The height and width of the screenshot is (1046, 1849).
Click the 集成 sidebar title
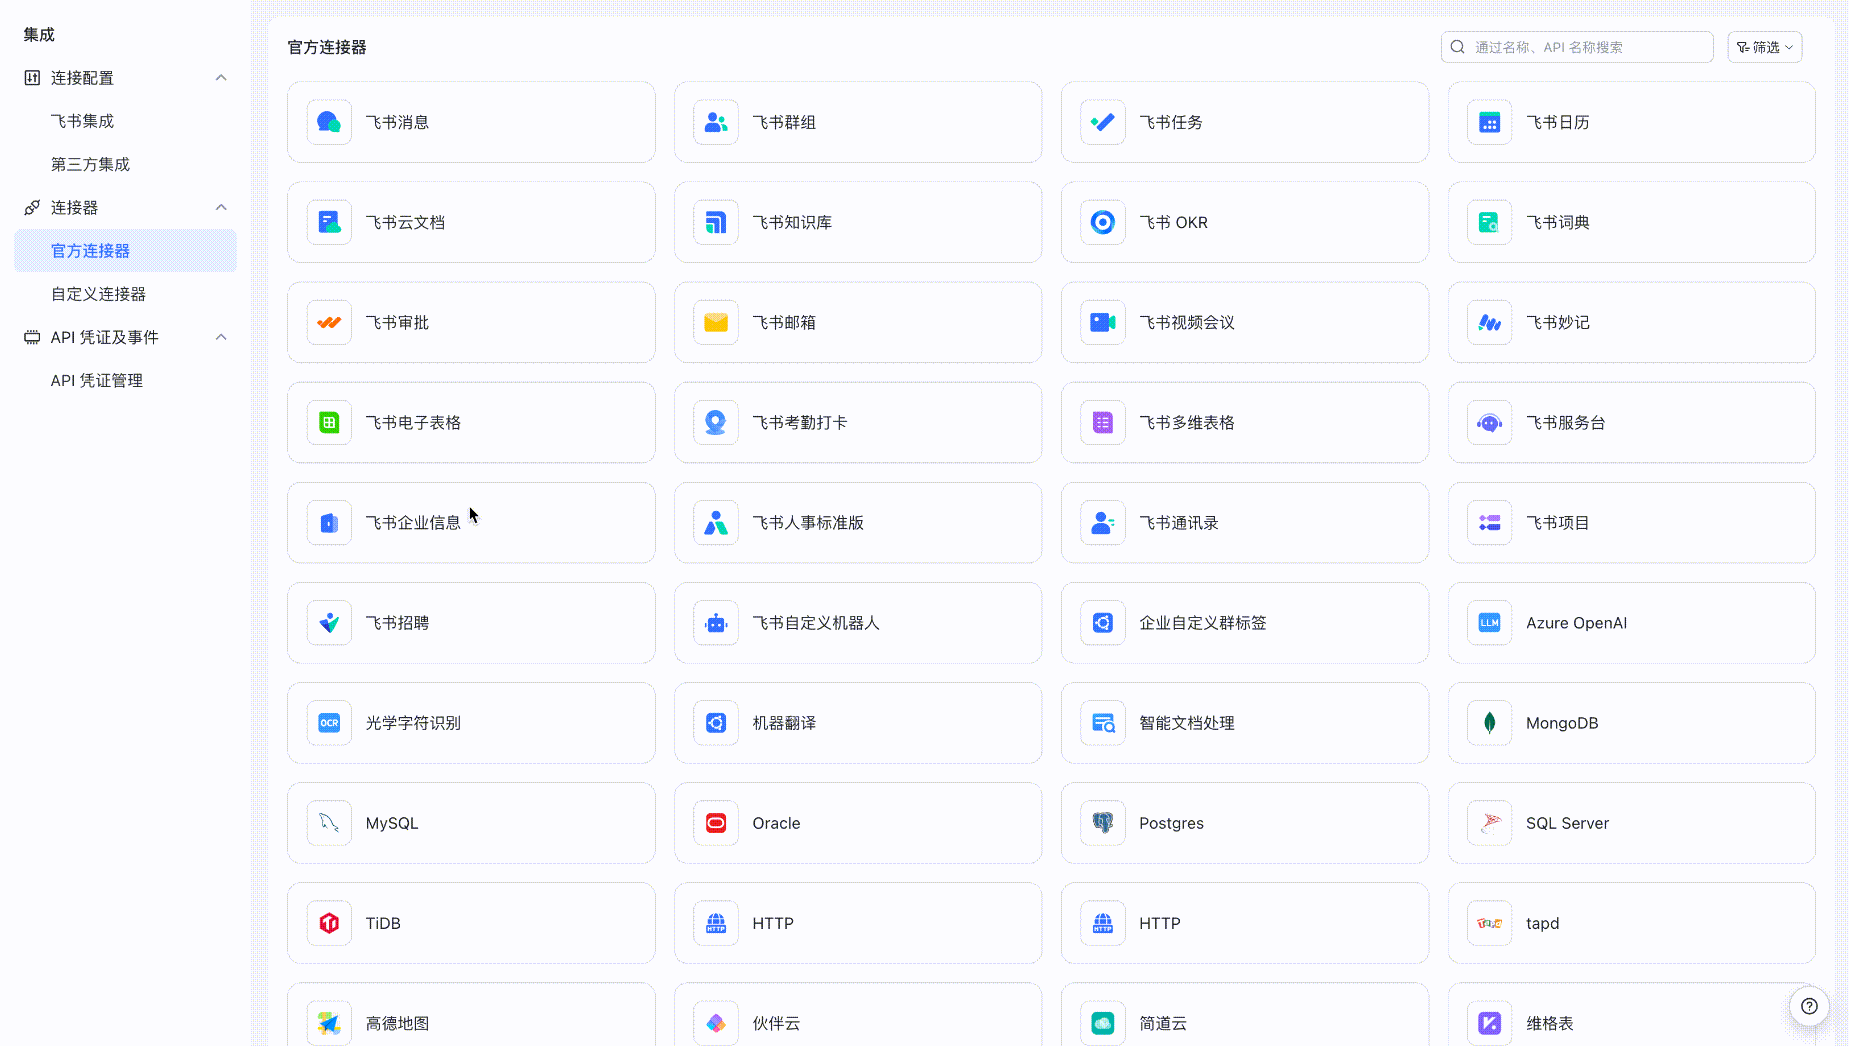[39, 34]
